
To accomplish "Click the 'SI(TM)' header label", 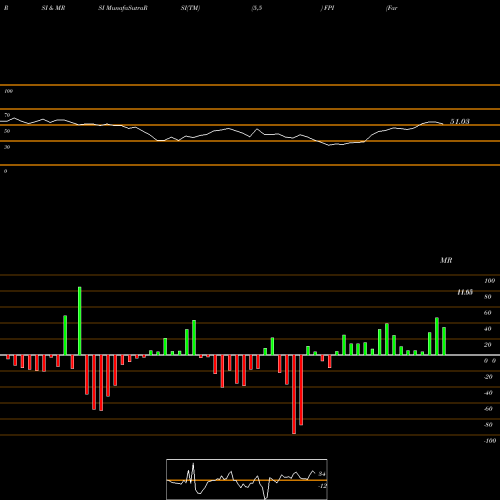I will point(190,8).
